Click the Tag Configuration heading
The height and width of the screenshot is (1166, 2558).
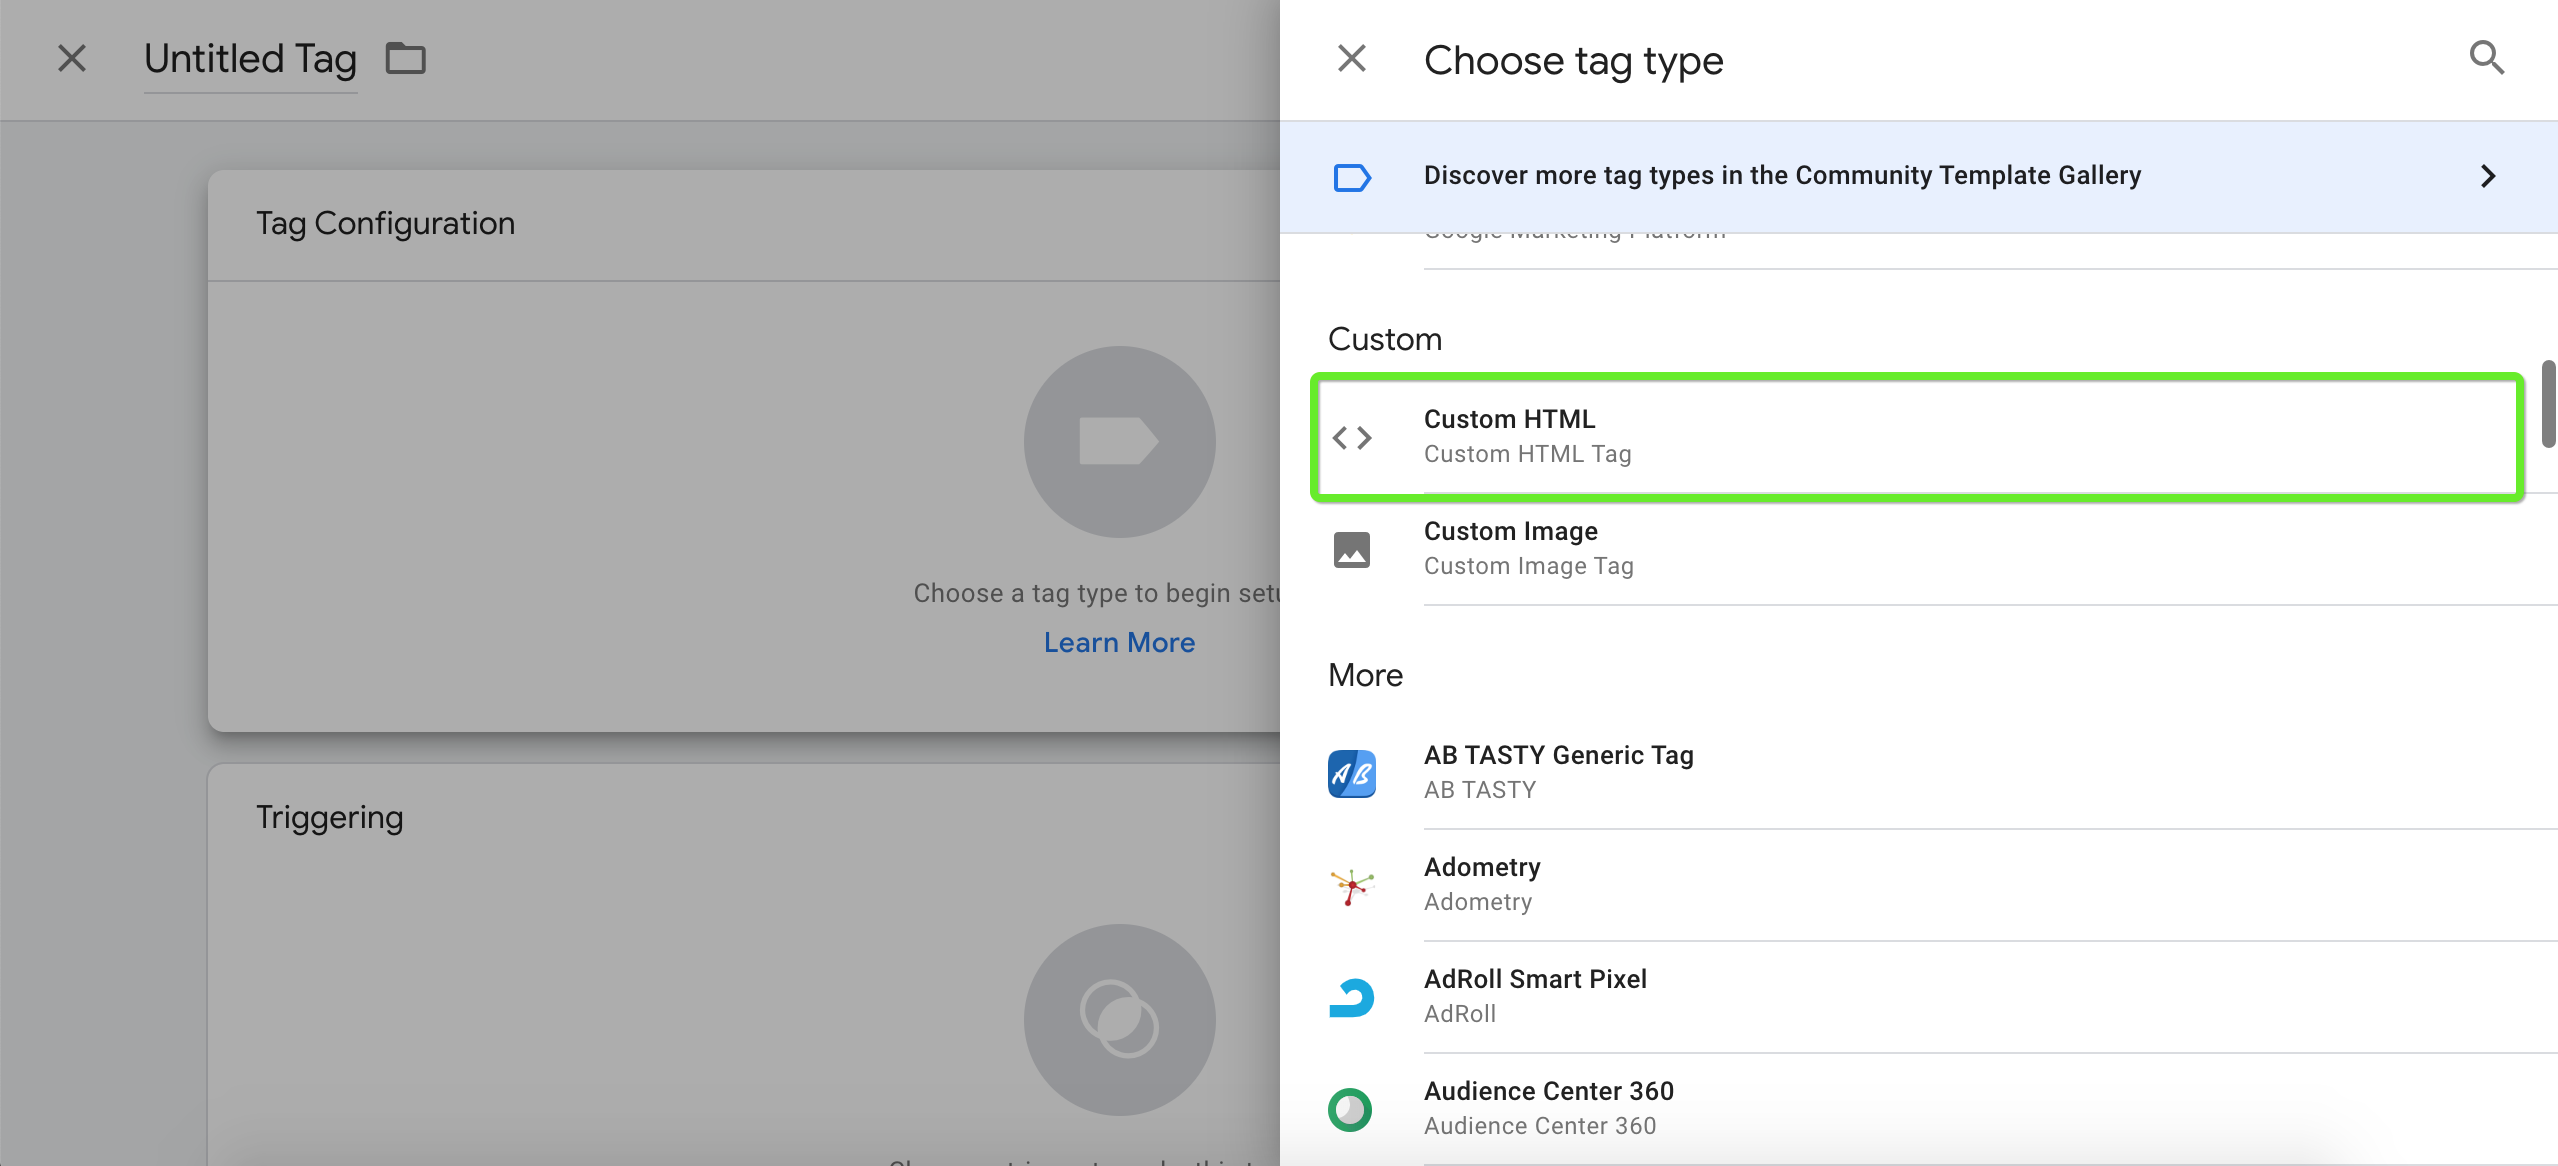(x=385, y=224)
